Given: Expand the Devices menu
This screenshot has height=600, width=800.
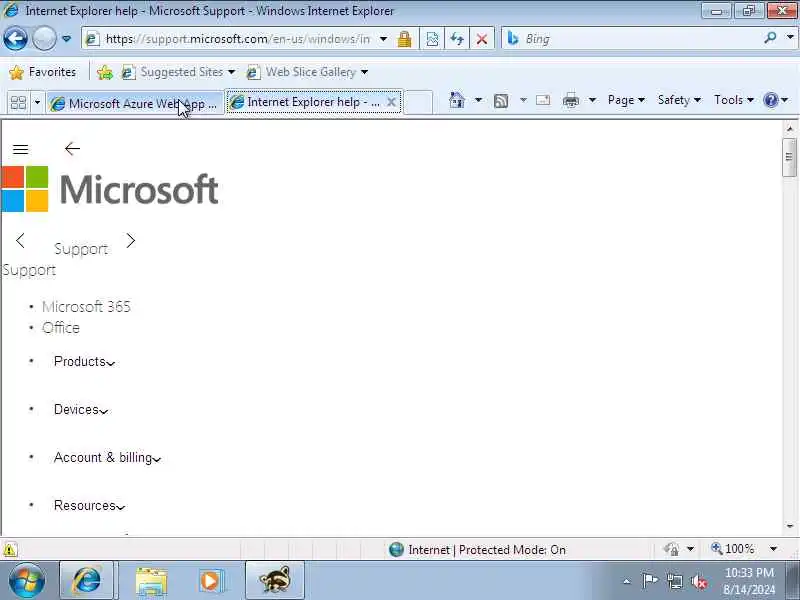Looking at the screenshot, I should pos(81,410).
